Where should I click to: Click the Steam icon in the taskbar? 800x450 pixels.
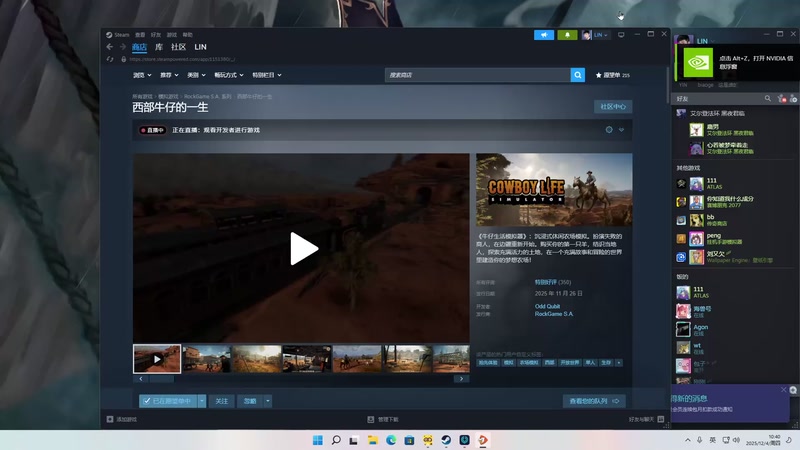coord(446,440)
